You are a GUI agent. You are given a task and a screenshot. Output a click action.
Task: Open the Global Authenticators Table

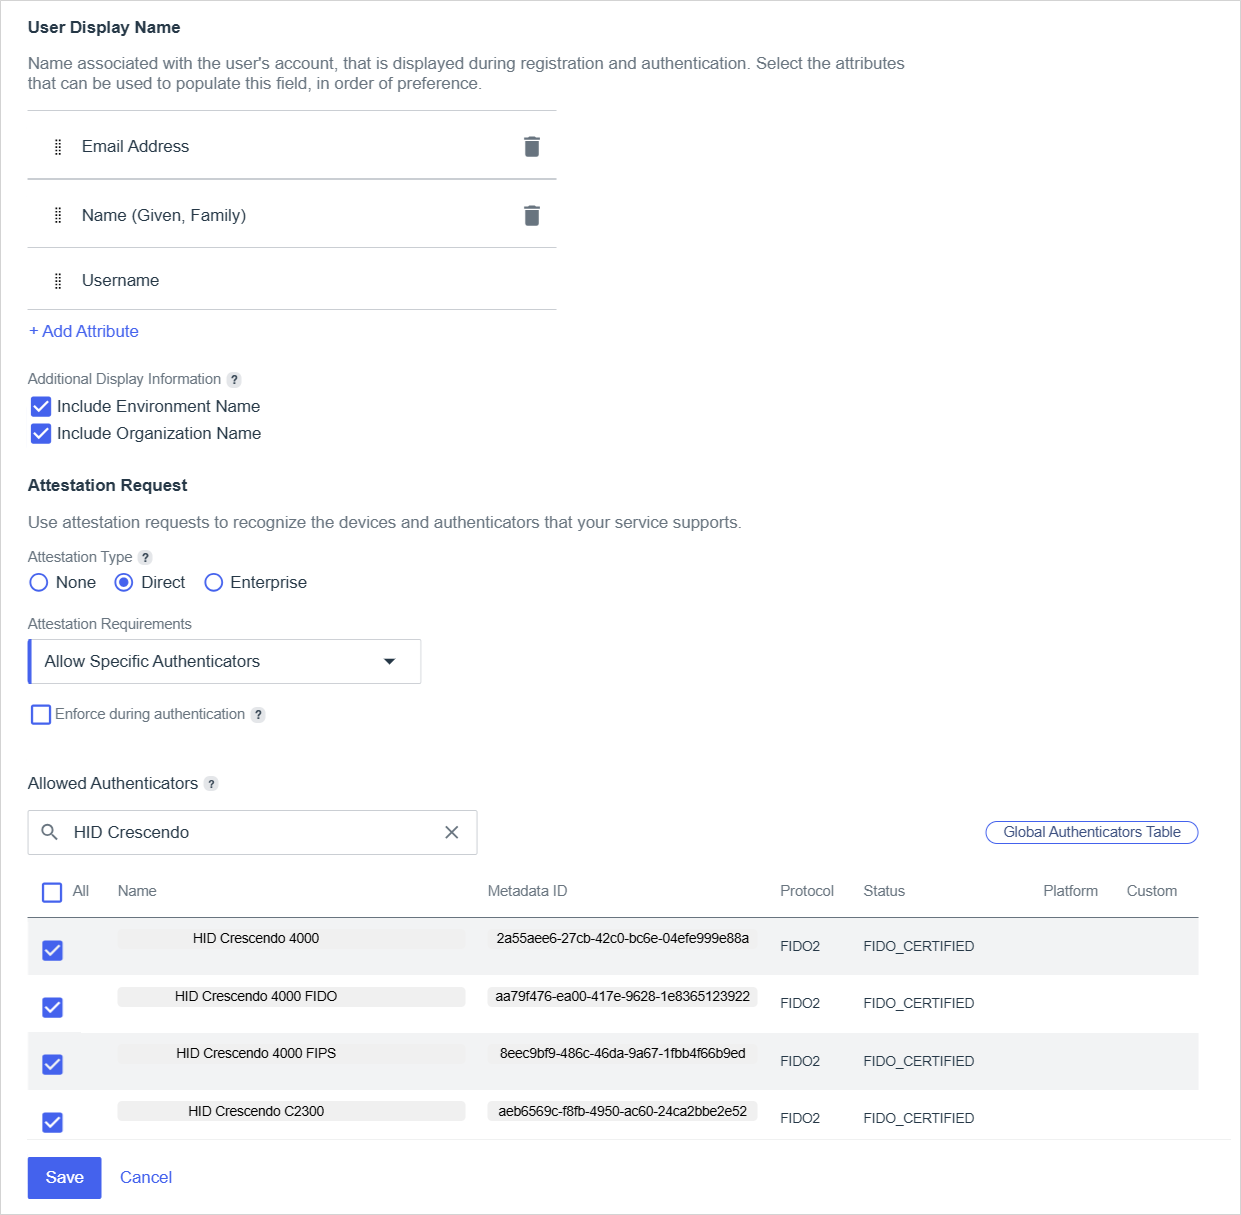[x=1092, y=832]
